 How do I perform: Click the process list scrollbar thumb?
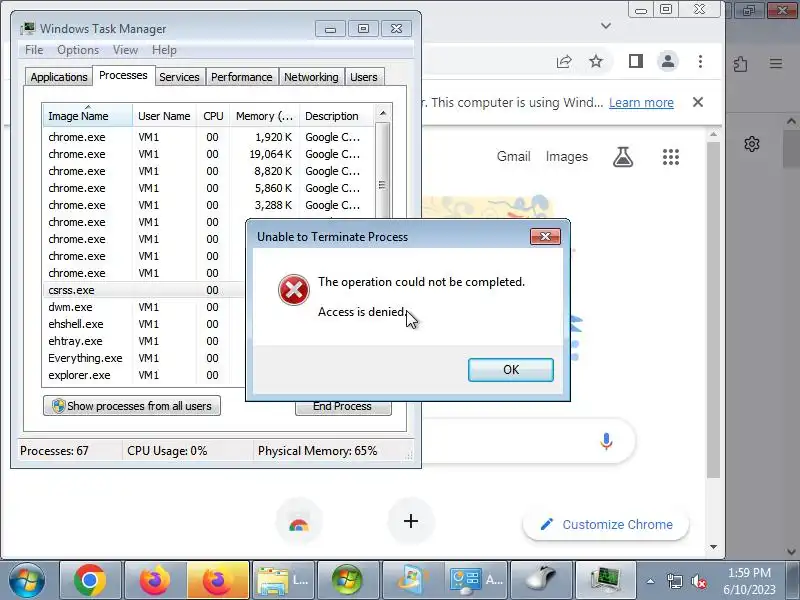coord(383,173)
